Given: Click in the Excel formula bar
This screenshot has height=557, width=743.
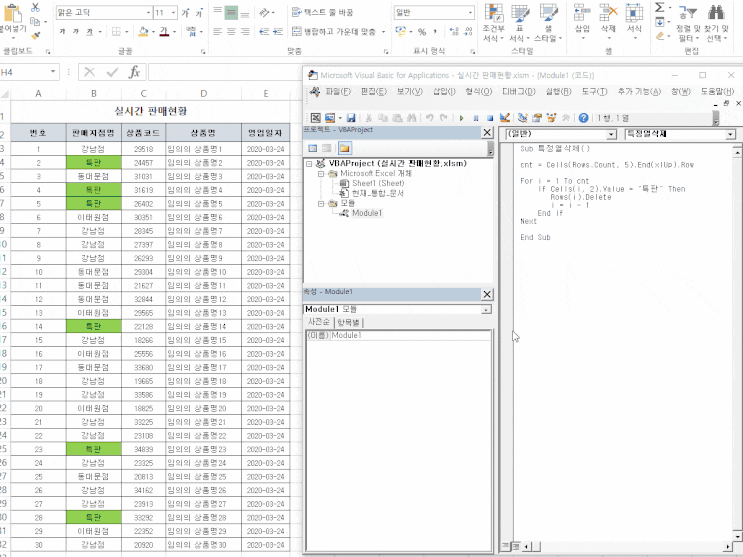Looking at the screenshot, I should coord(225,72).
